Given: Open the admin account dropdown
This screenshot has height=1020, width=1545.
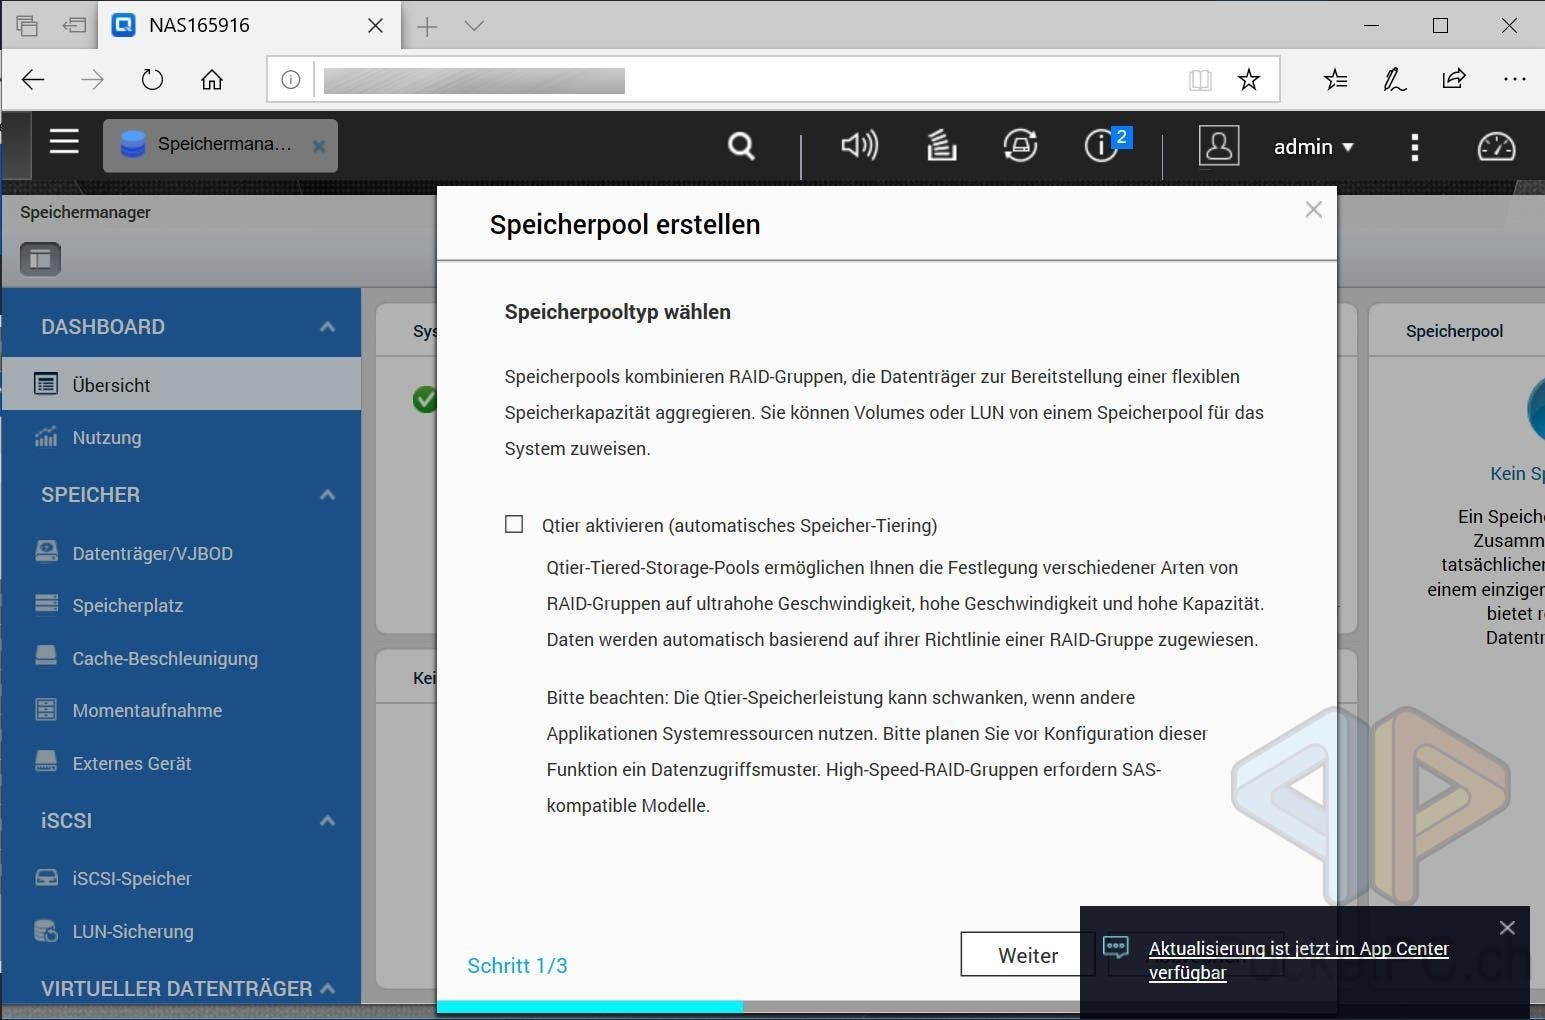Looking at the screenshot, I should click(1313, 147).
